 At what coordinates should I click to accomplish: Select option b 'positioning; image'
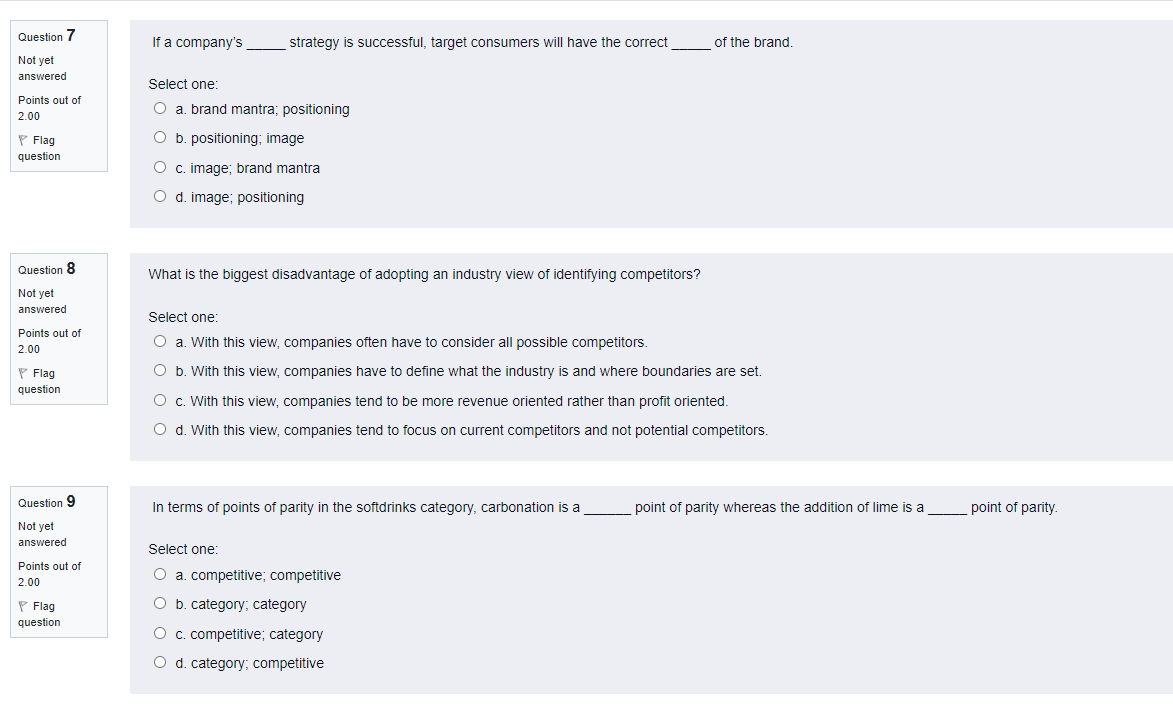[160, 138]
